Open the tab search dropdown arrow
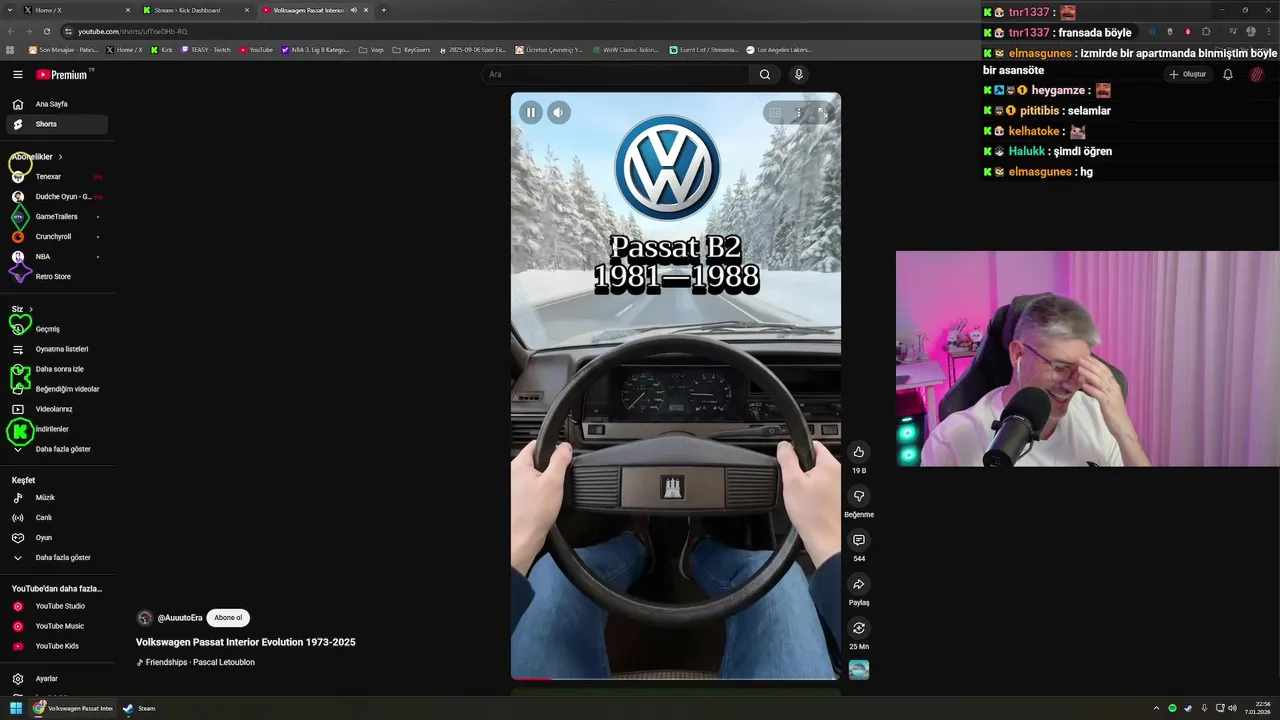The image size is (1280, 720). pyautogui.click(x=10, y=10)
